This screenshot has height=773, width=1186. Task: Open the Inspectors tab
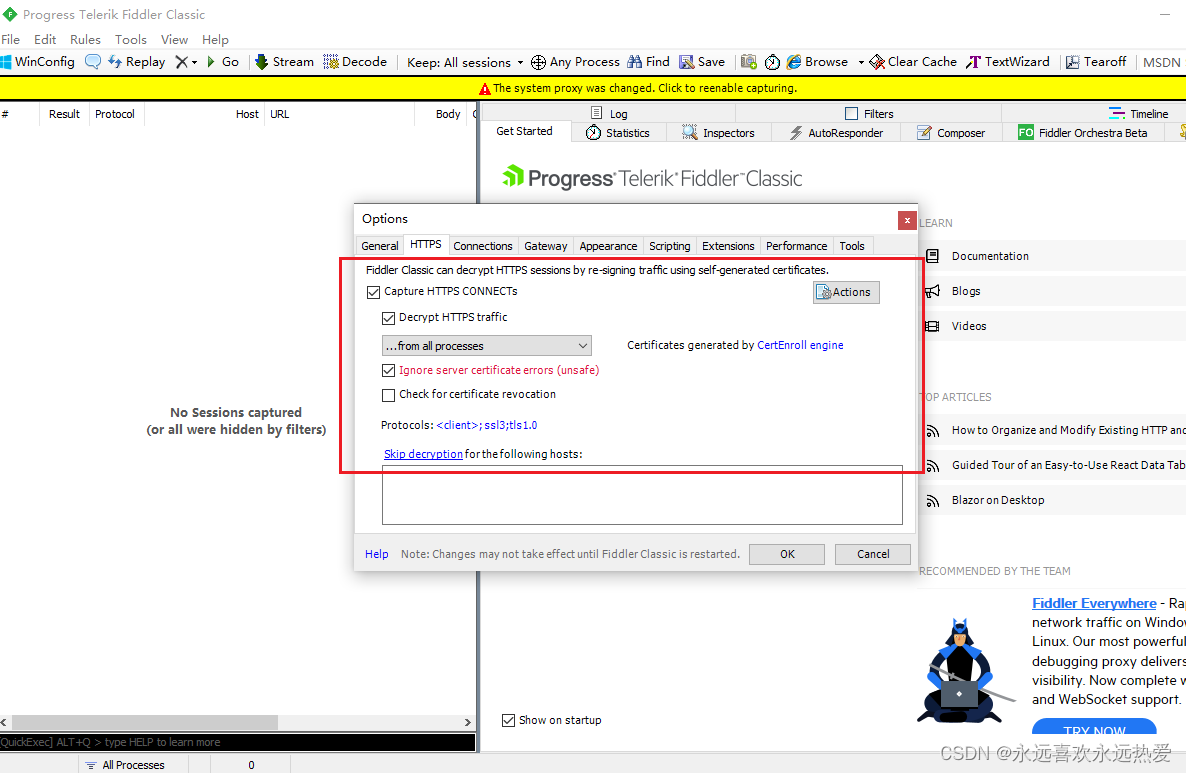click(719, 133)
